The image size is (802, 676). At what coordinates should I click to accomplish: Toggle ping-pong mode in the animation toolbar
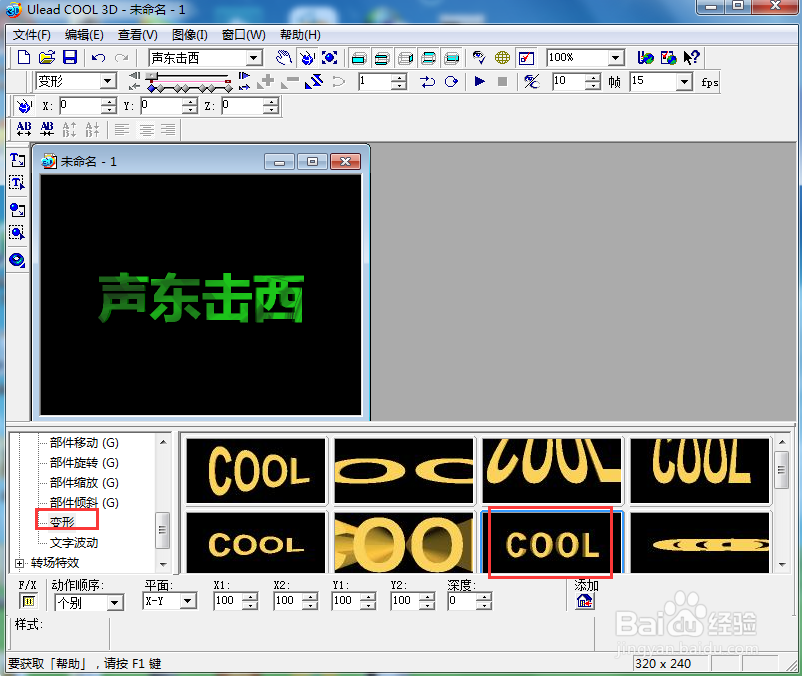click(x=428, y=81)
